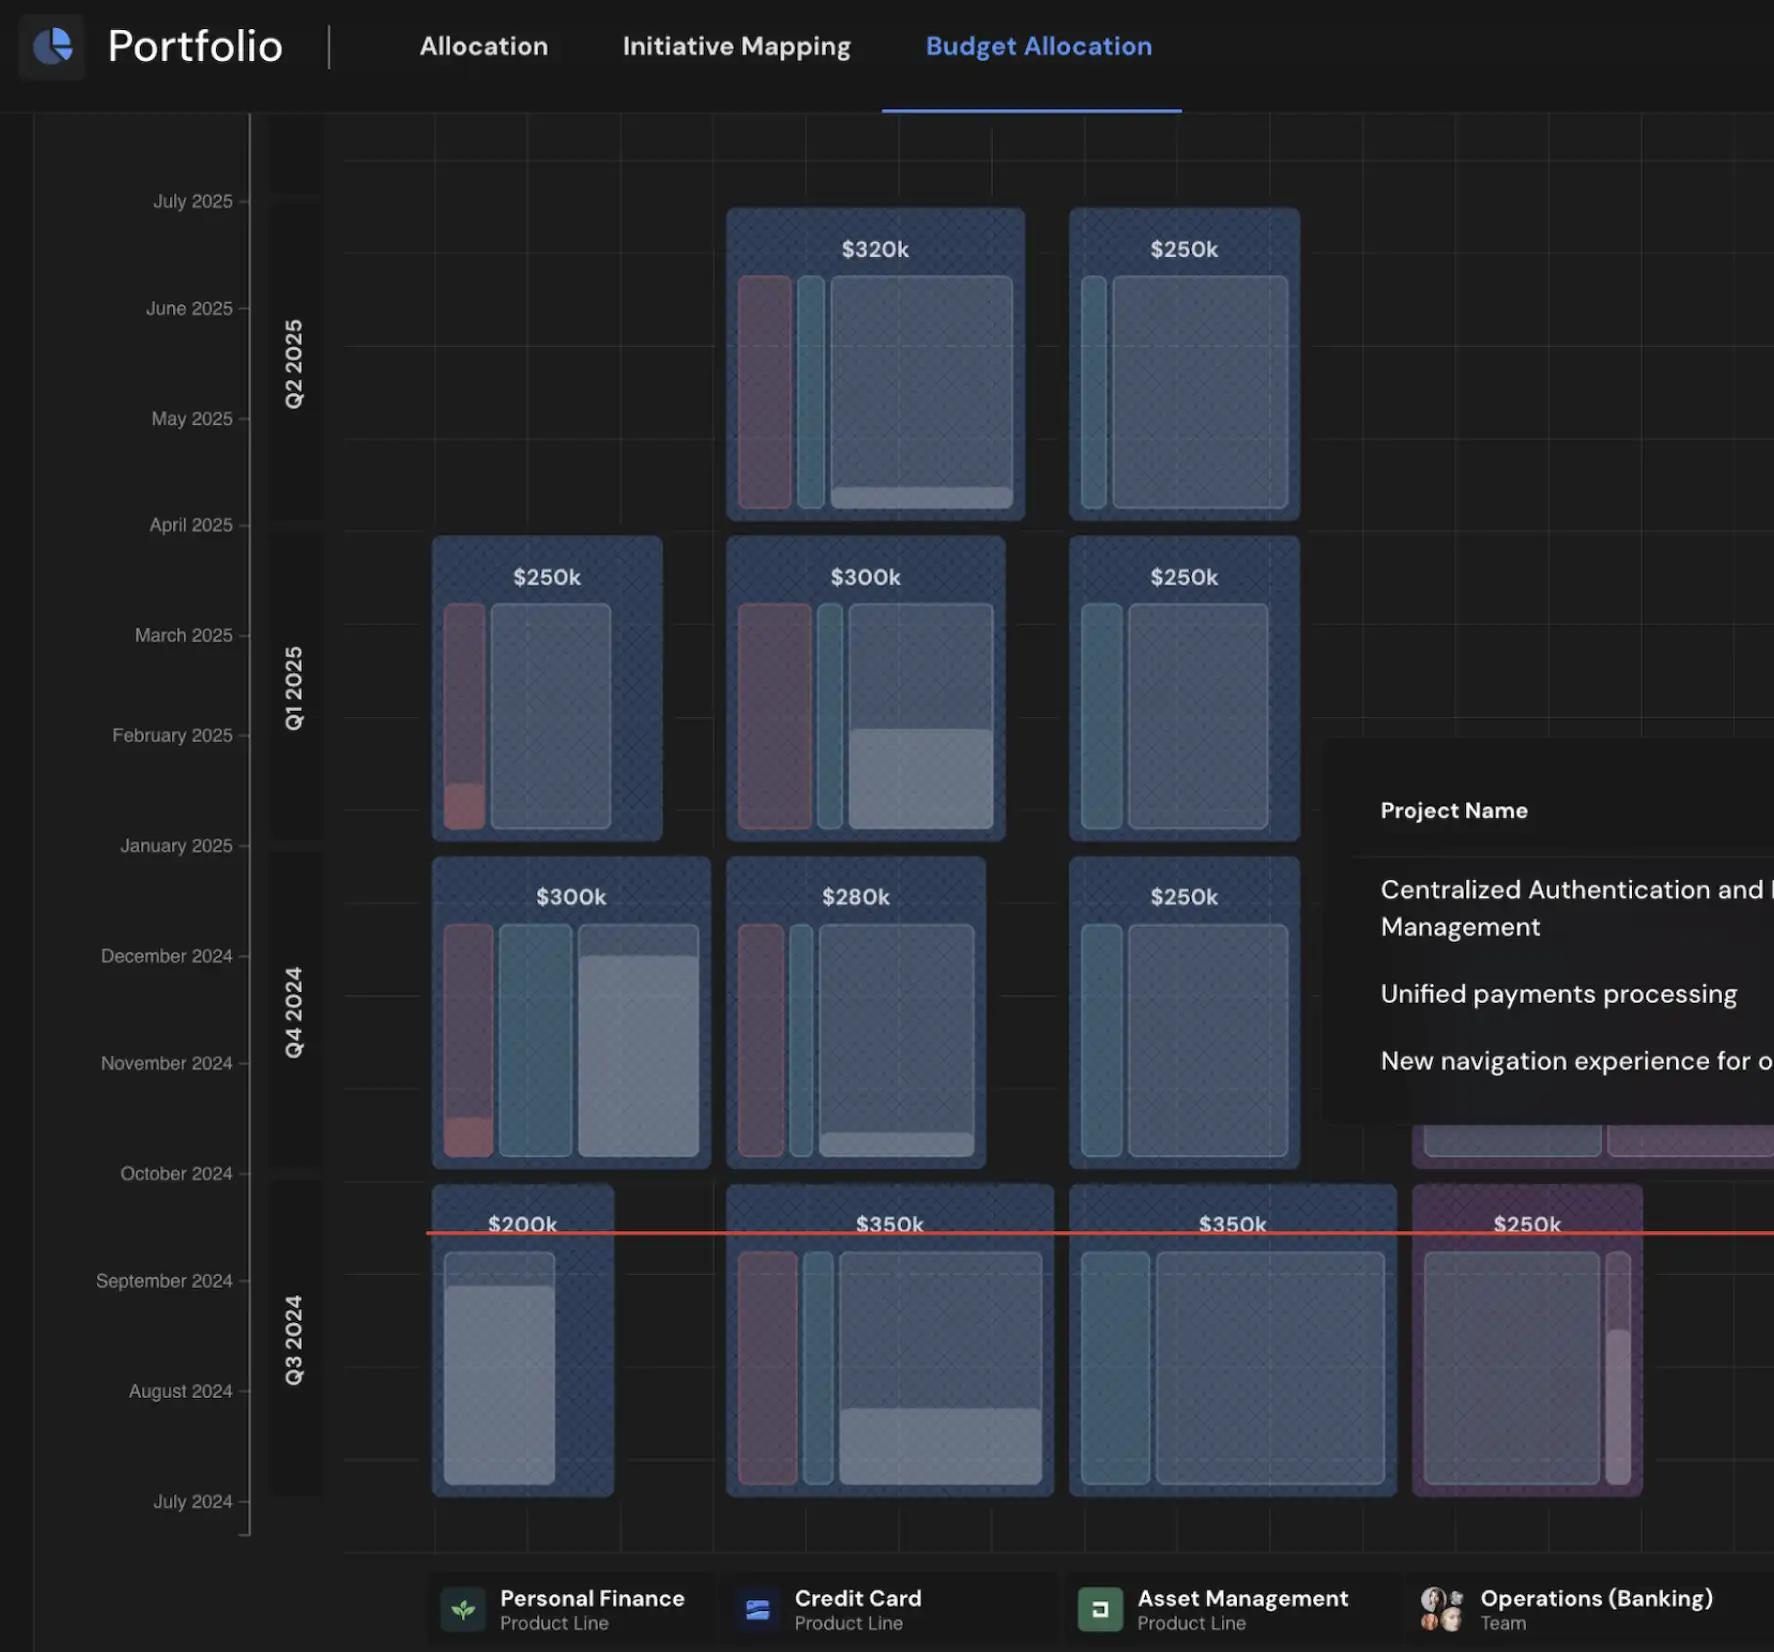The height and width of the screenshot is (1652, 1774).
Task: Click pink narrow bar in Operations $250k block
Action: click(1618, 1368)
